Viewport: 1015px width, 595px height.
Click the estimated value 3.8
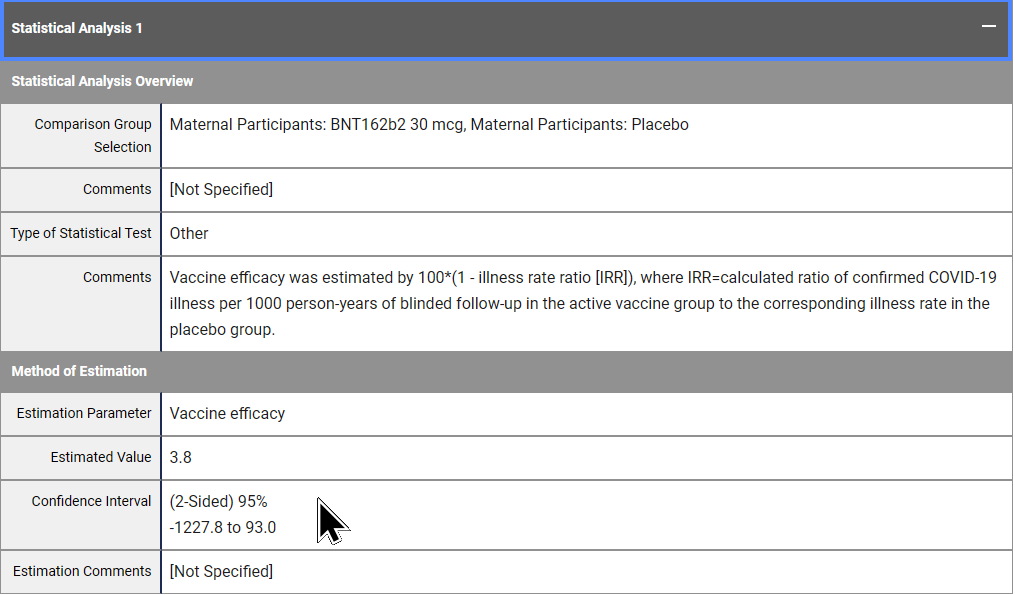click(181, 457)
